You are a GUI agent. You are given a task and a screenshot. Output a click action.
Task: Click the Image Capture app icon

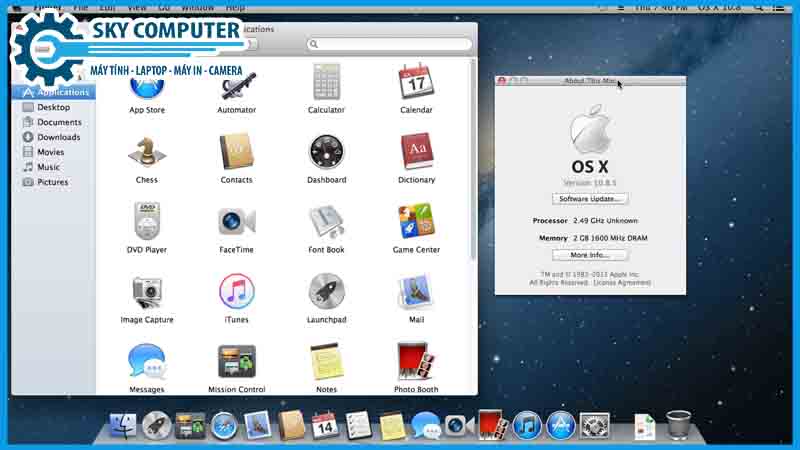coord(146,292)
